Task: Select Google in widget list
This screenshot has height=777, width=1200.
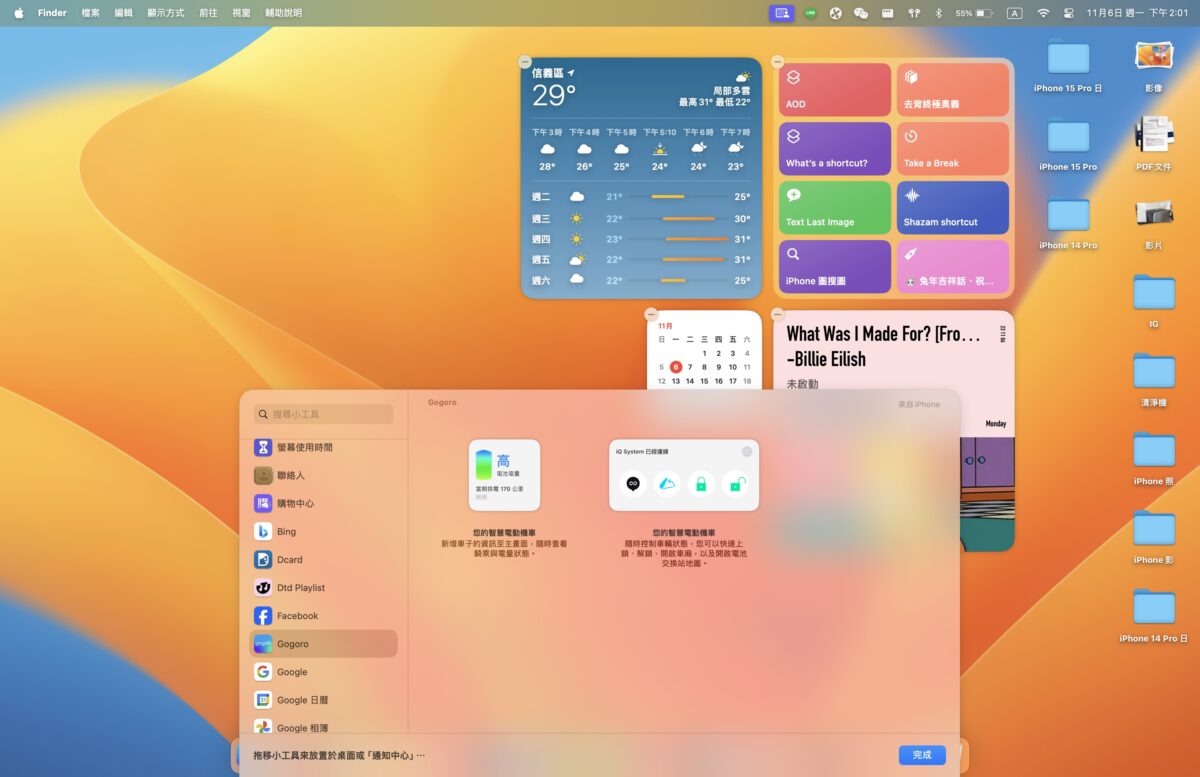Action: pos(323,671)
